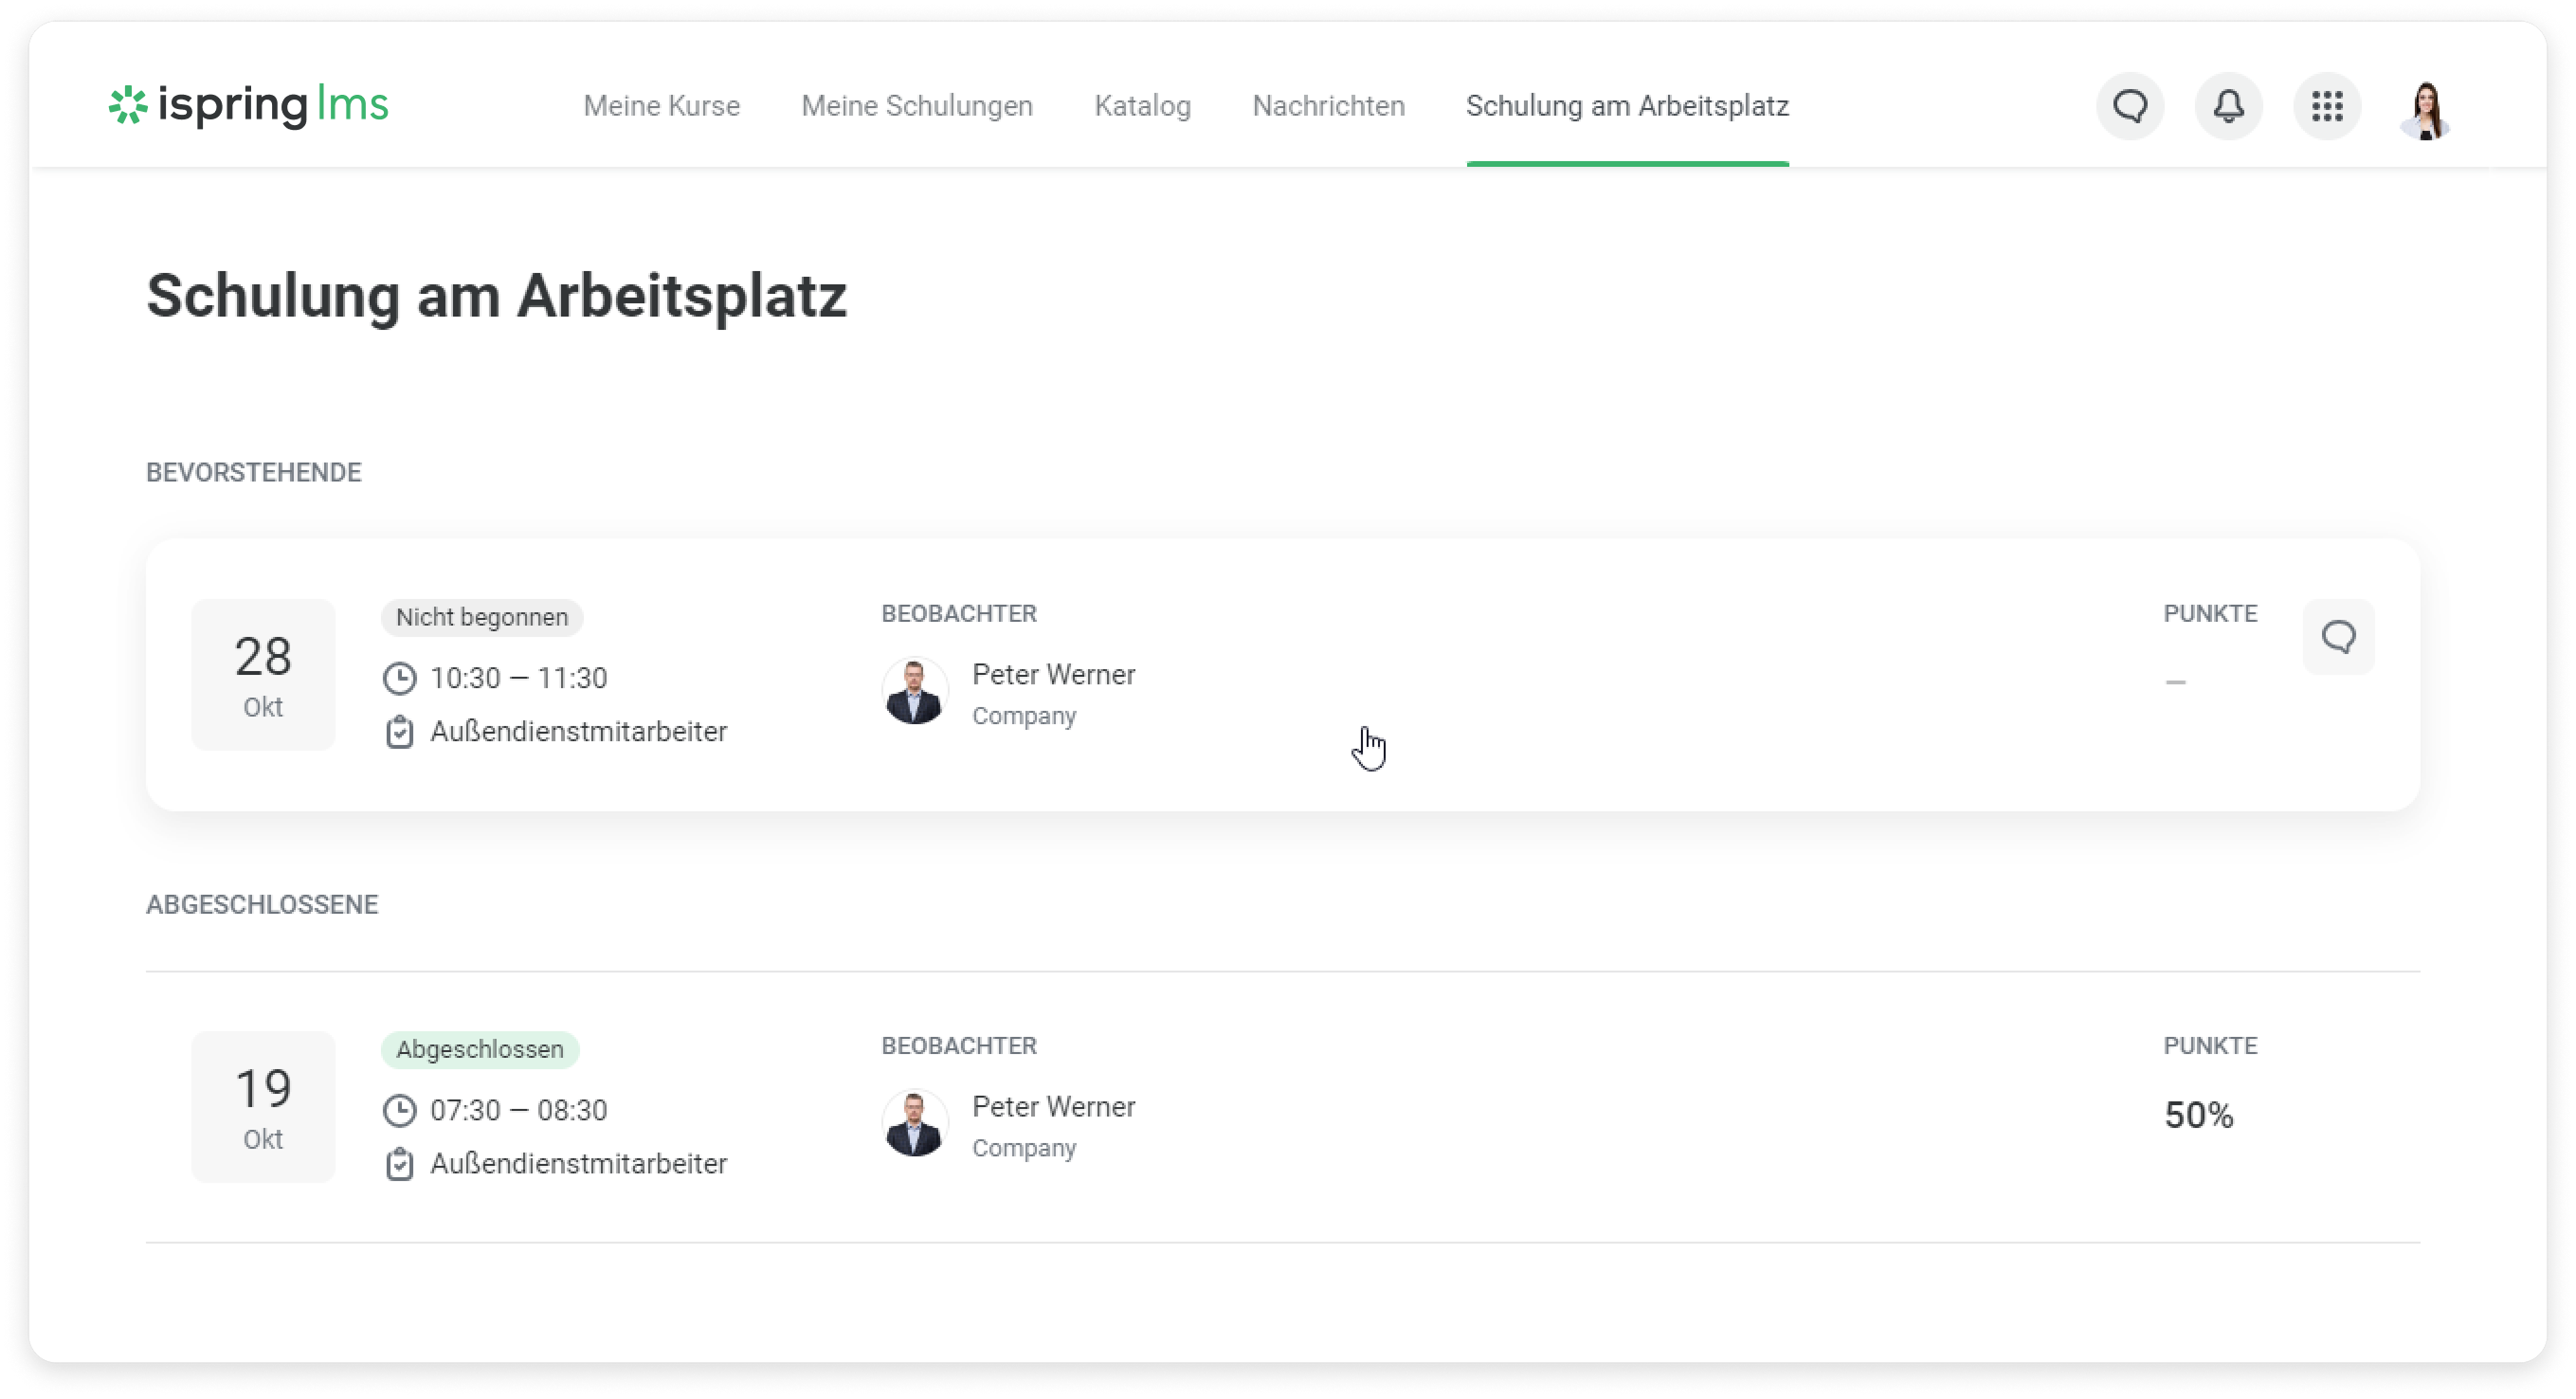Open the Katalog tab

pos(1142,106)
